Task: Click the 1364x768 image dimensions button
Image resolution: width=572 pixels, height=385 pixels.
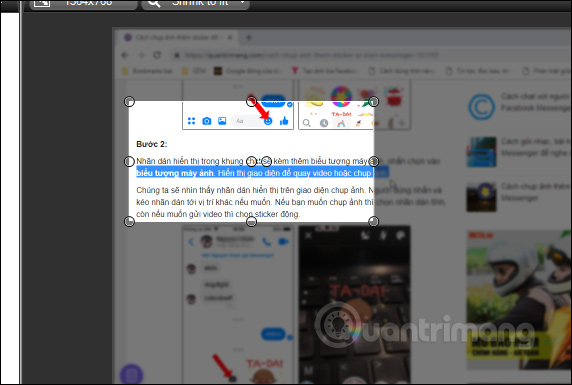Action: pos(84,3)
